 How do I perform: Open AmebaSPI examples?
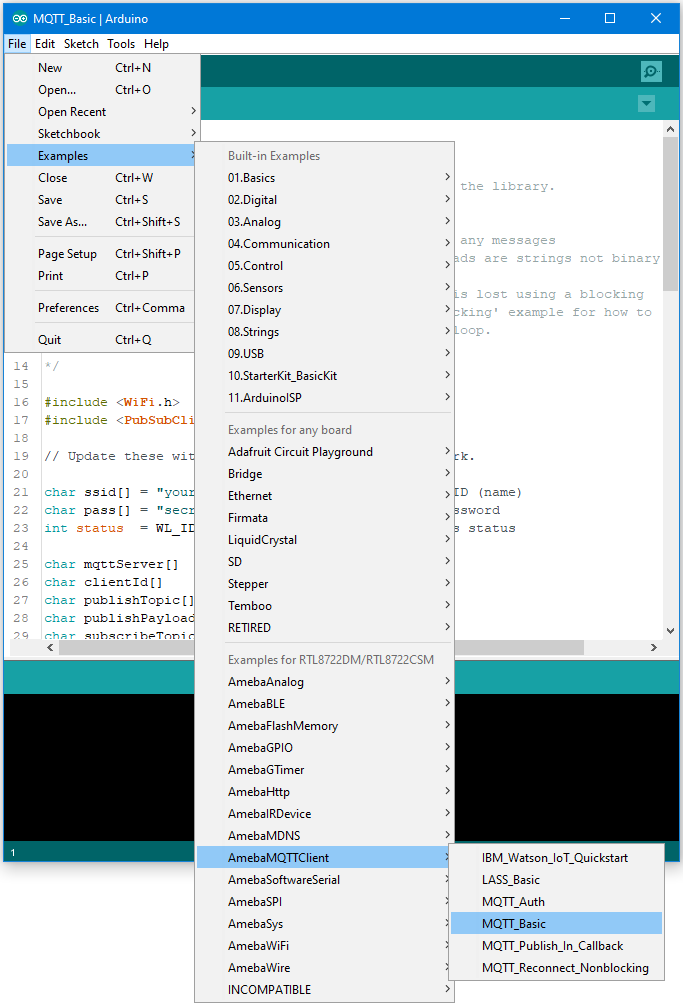(325, 902)
